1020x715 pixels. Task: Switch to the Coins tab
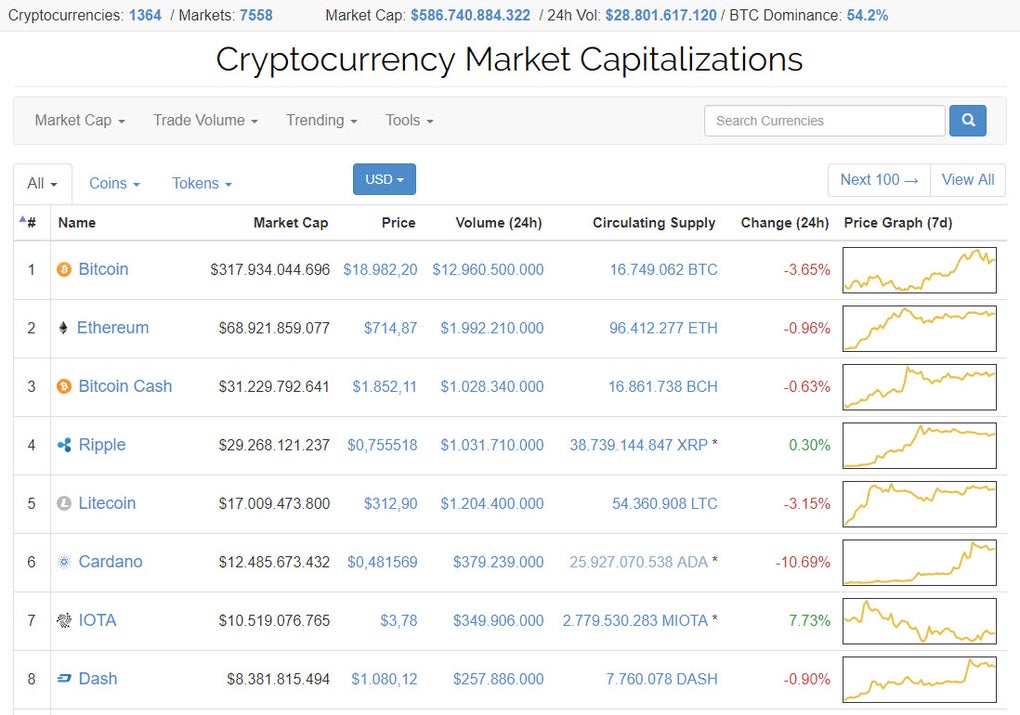pos(114,184)
